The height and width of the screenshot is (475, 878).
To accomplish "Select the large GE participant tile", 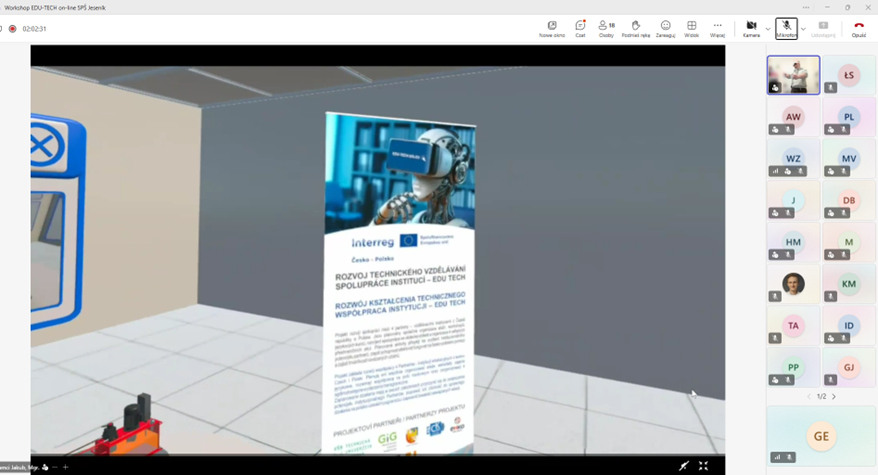I will pos(821,437).
